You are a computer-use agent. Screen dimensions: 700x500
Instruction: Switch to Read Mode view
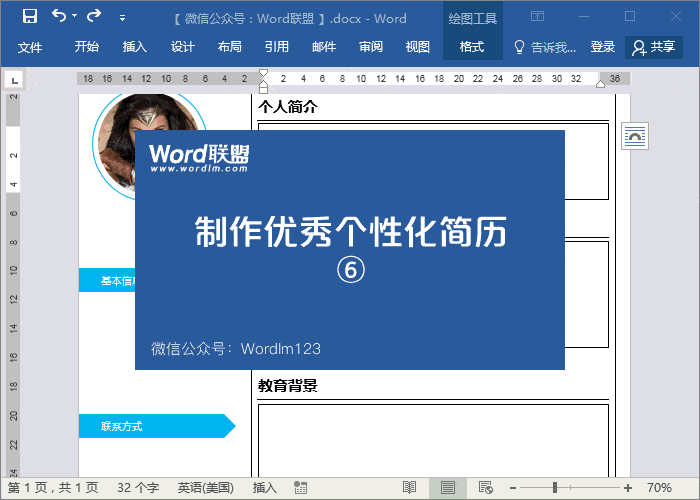(x=409, y=488)
